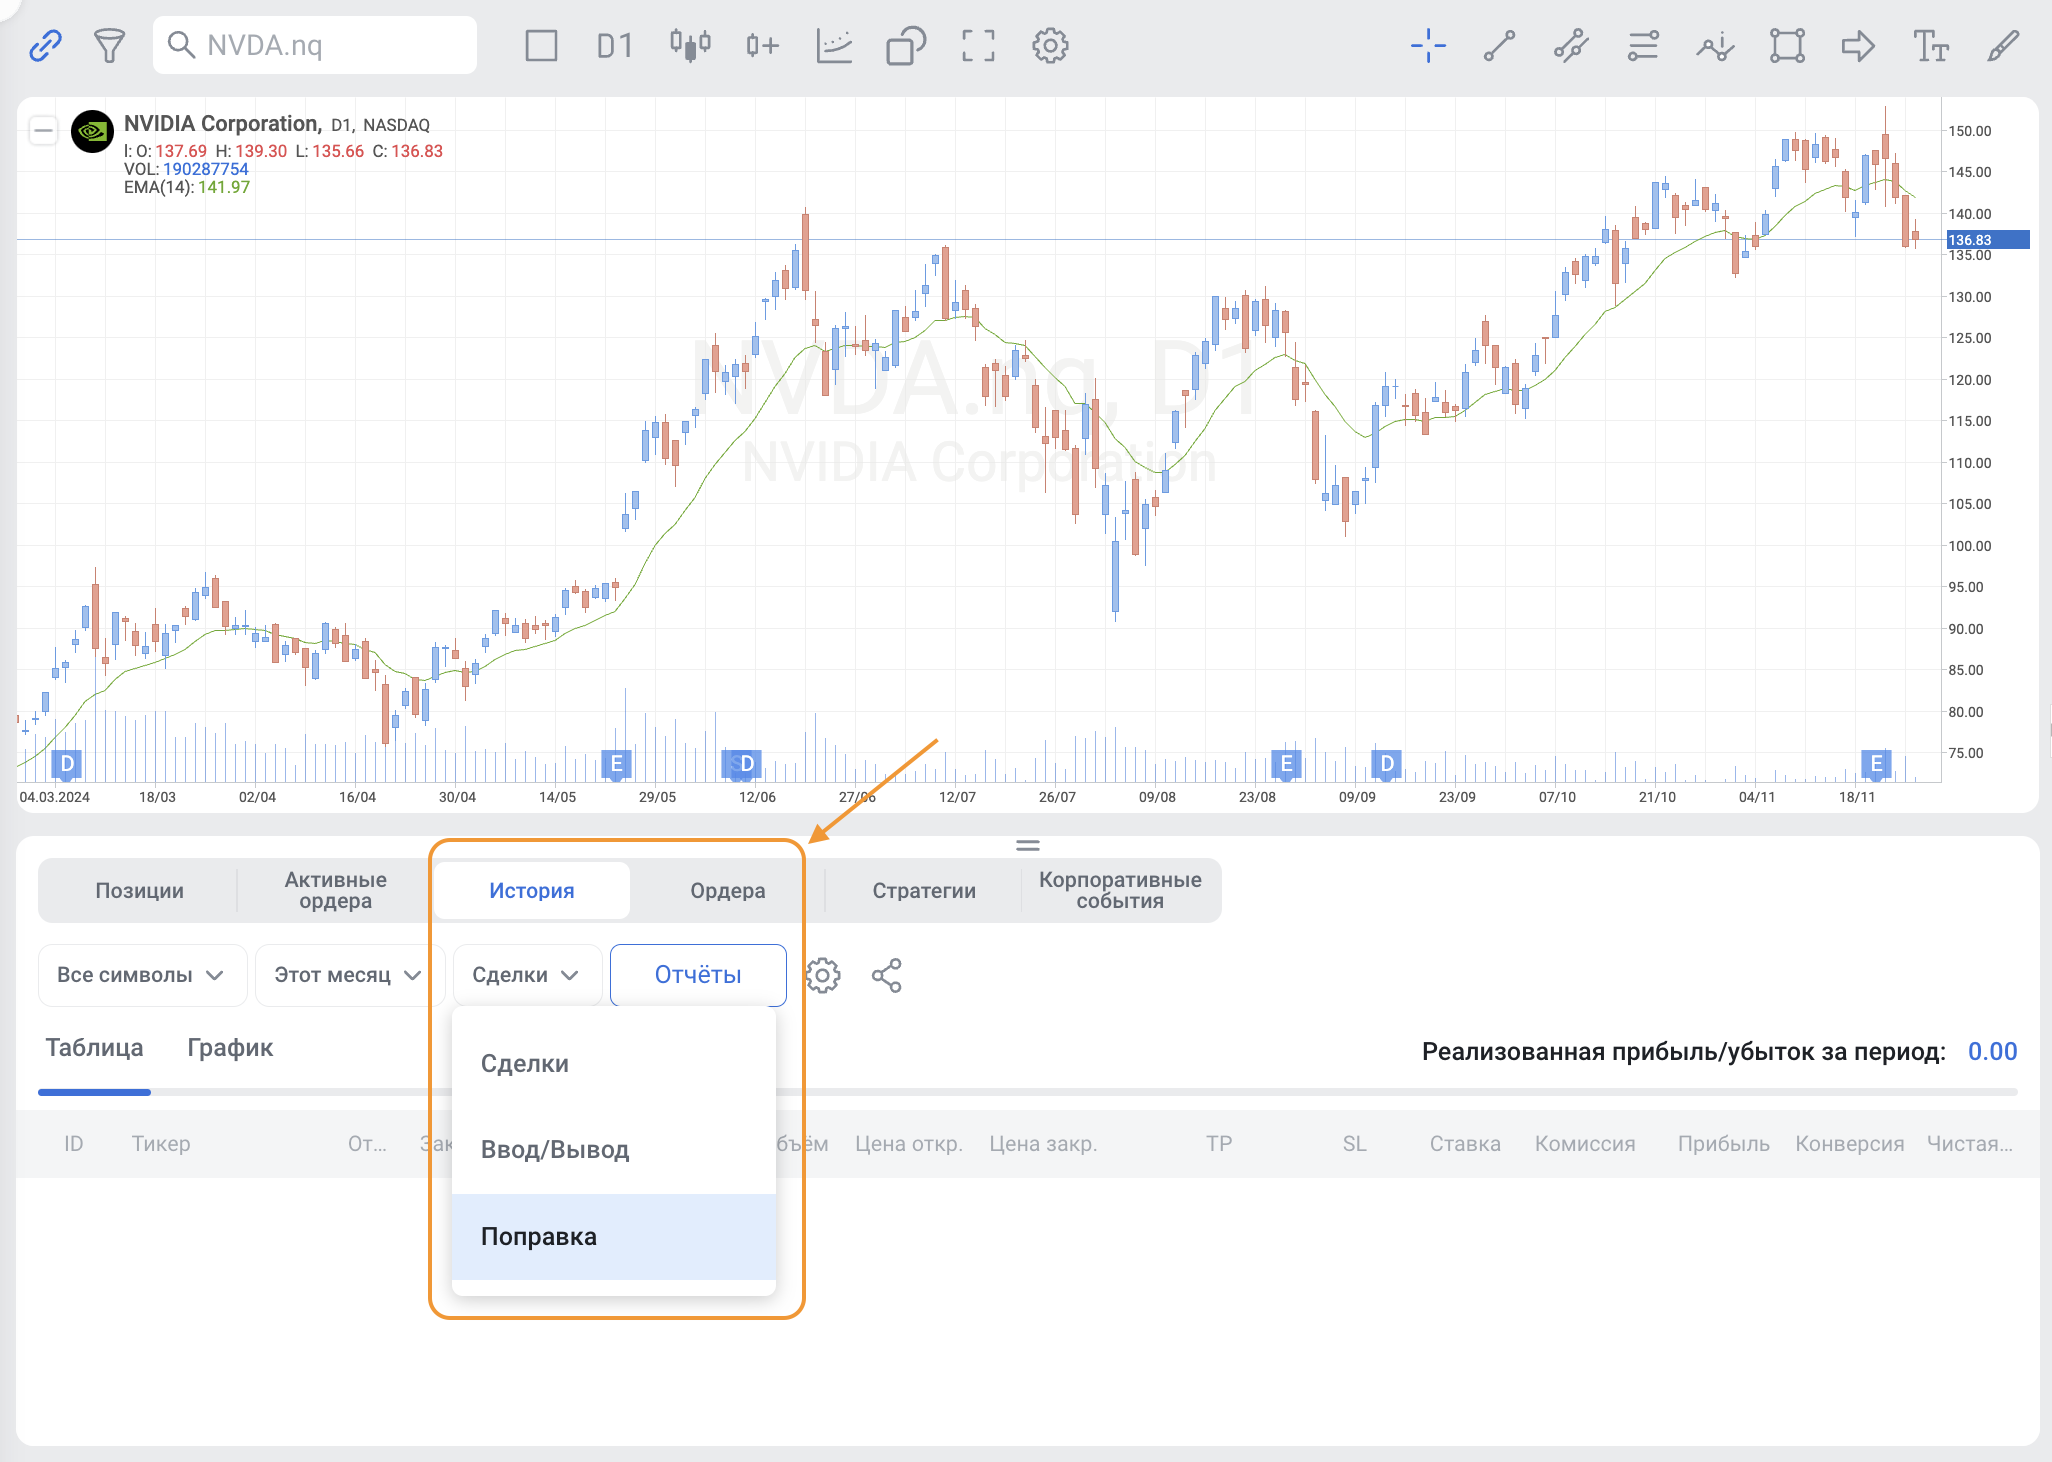Open the D1 timeframe selector

point(614,45)
